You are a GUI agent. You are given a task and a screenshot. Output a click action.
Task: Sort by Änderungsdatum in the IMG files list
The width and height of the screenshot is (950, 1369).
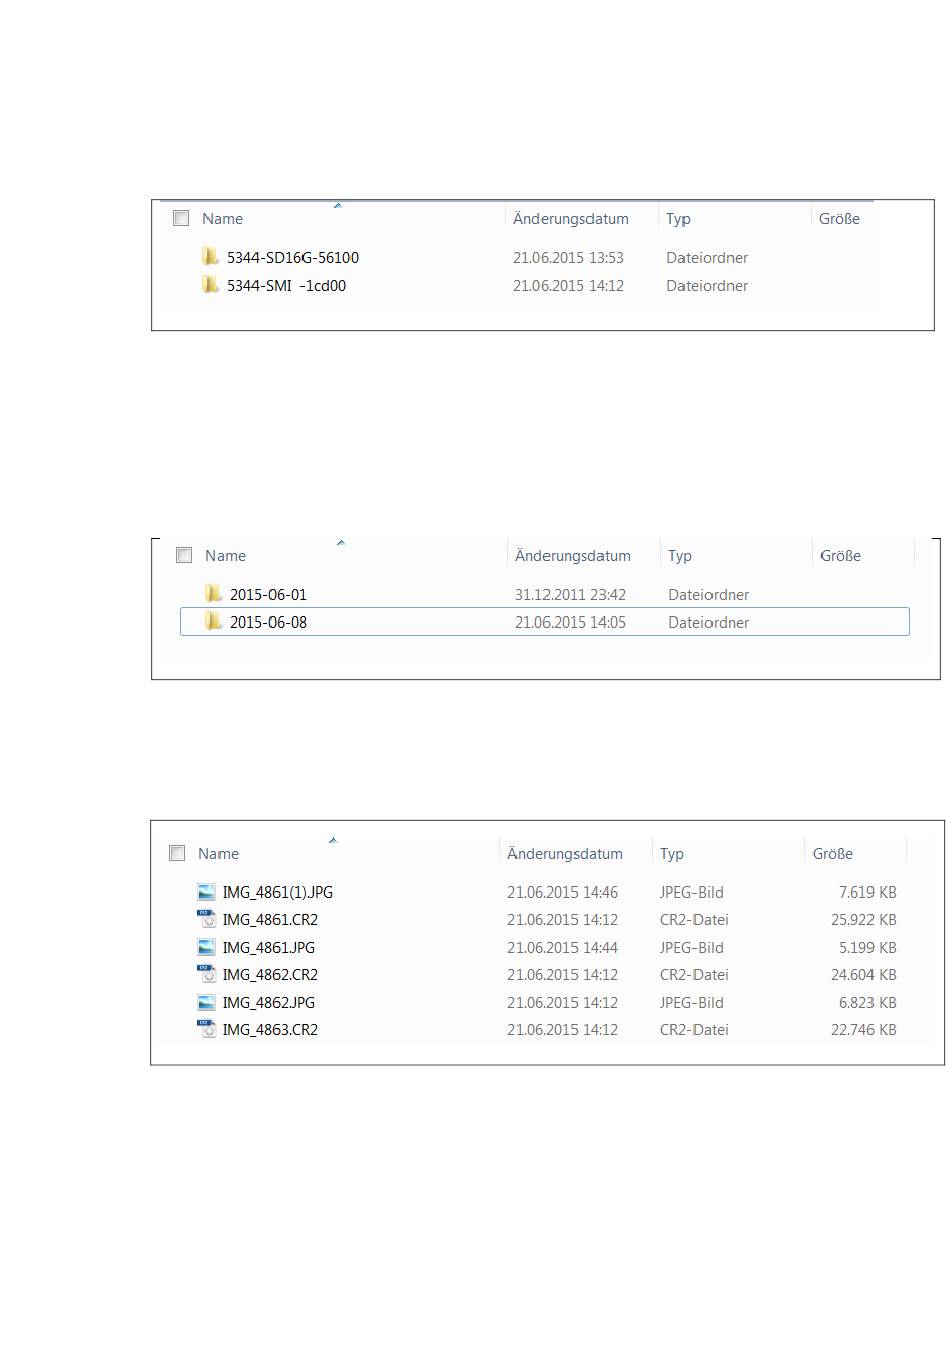tap(565, 854)
